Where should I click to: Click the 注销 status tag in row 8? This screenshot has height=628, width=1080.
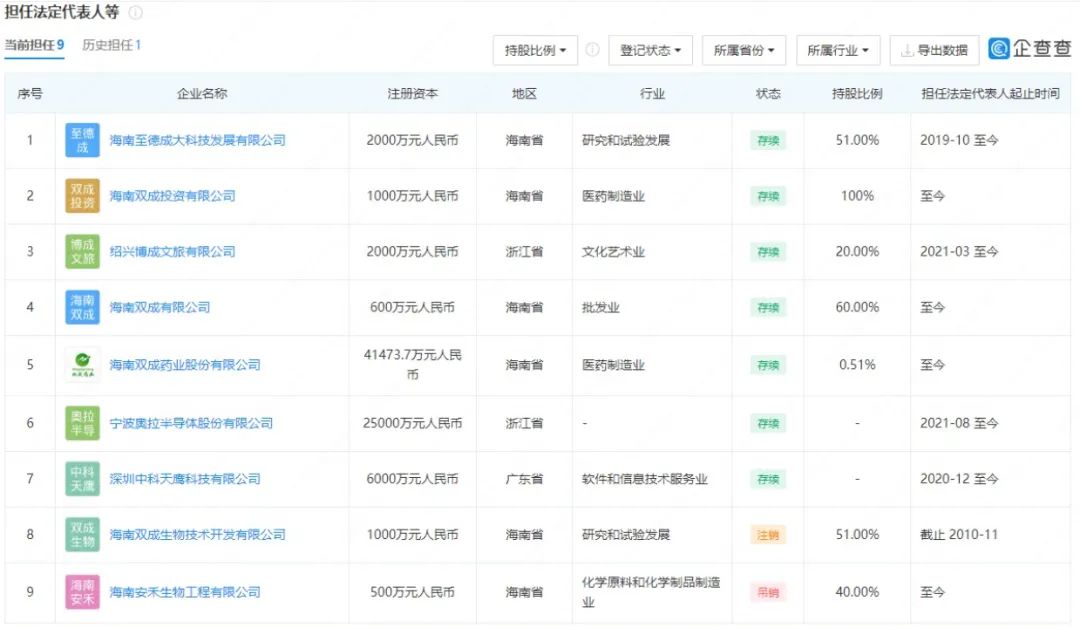coord(768,535)
